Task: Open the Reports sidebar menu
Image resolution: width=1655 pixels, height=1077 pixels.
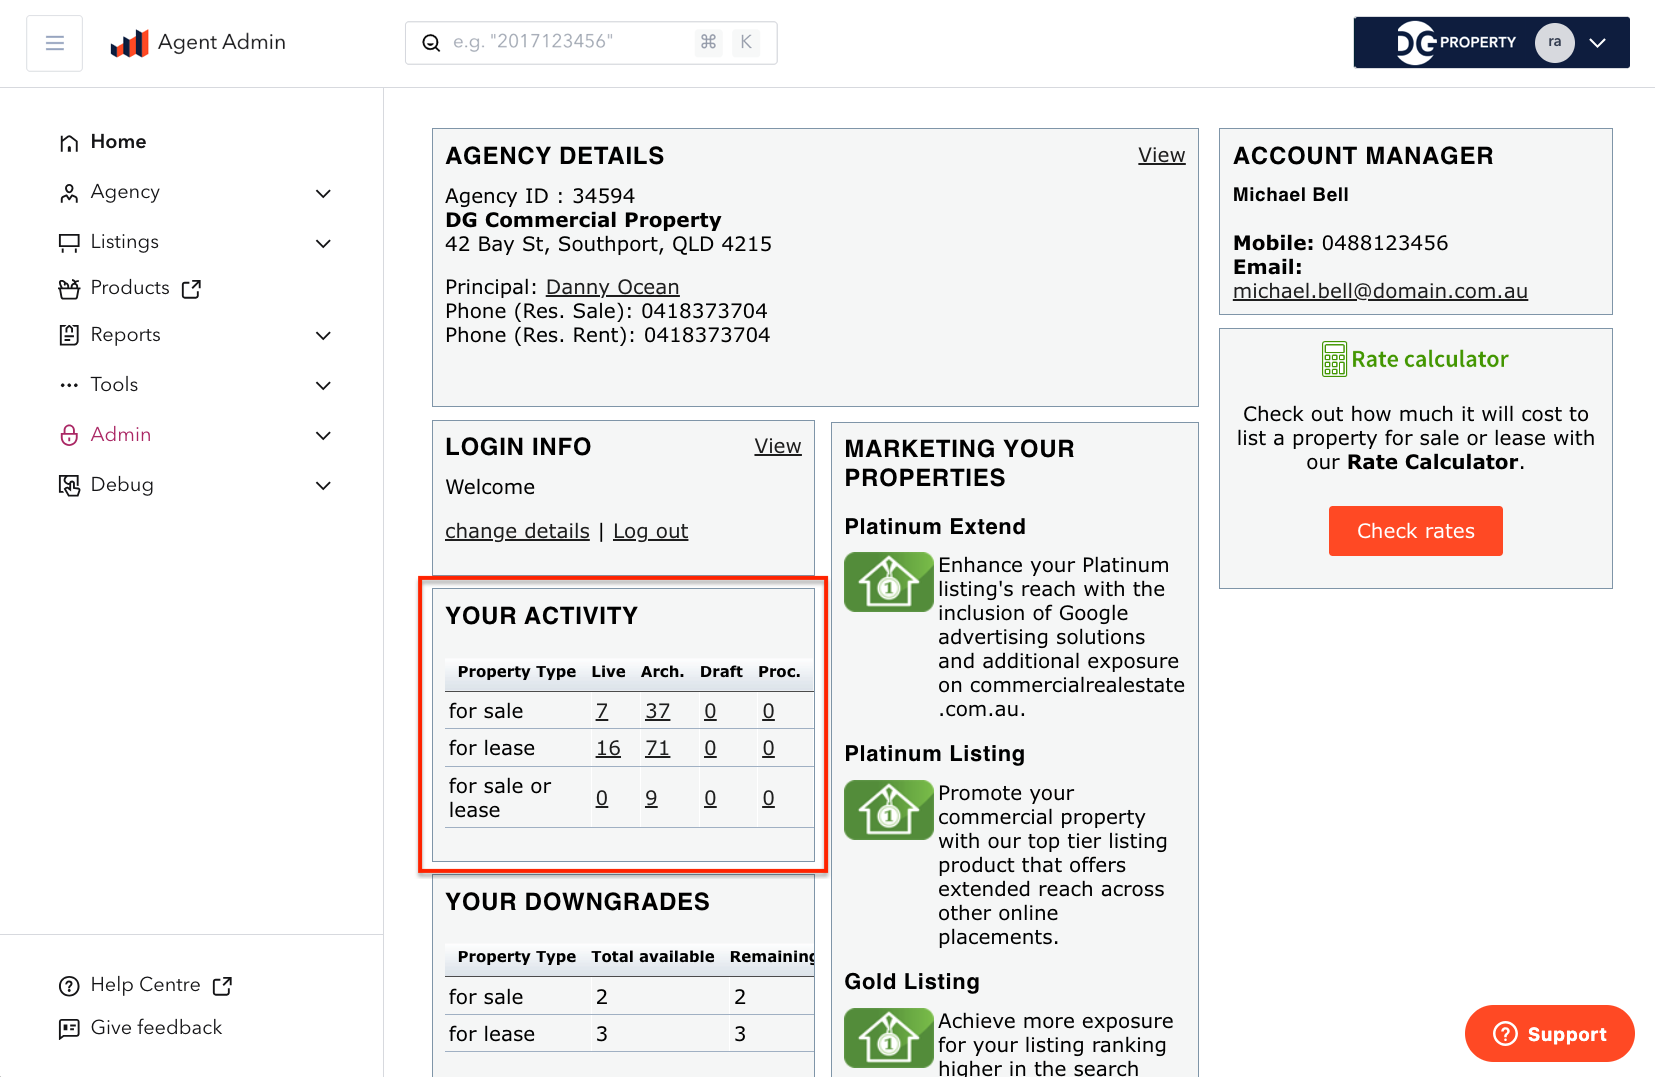Action: 126,335
